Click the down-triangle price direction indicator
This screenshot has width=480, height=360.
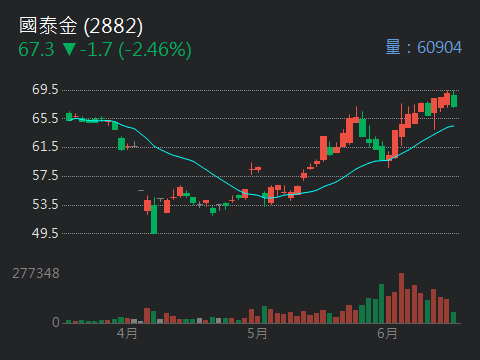[69, 49]
